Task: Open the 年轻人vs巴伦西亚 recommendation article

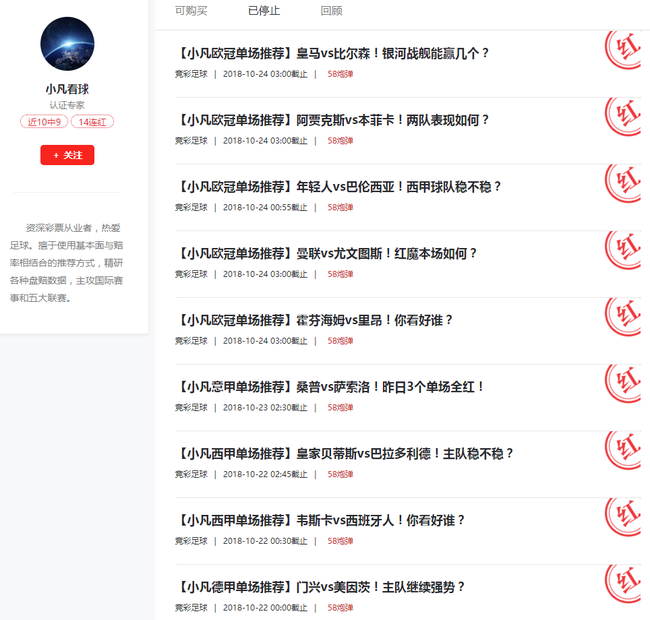Action: [338, 187]
